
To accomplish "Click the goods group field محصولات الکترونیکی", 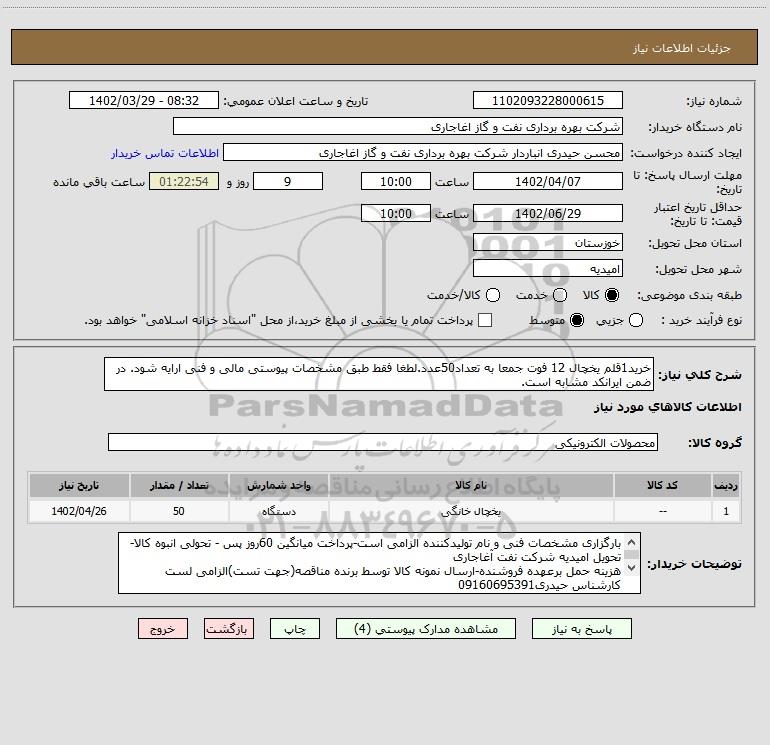I will (x=383, y=442).
